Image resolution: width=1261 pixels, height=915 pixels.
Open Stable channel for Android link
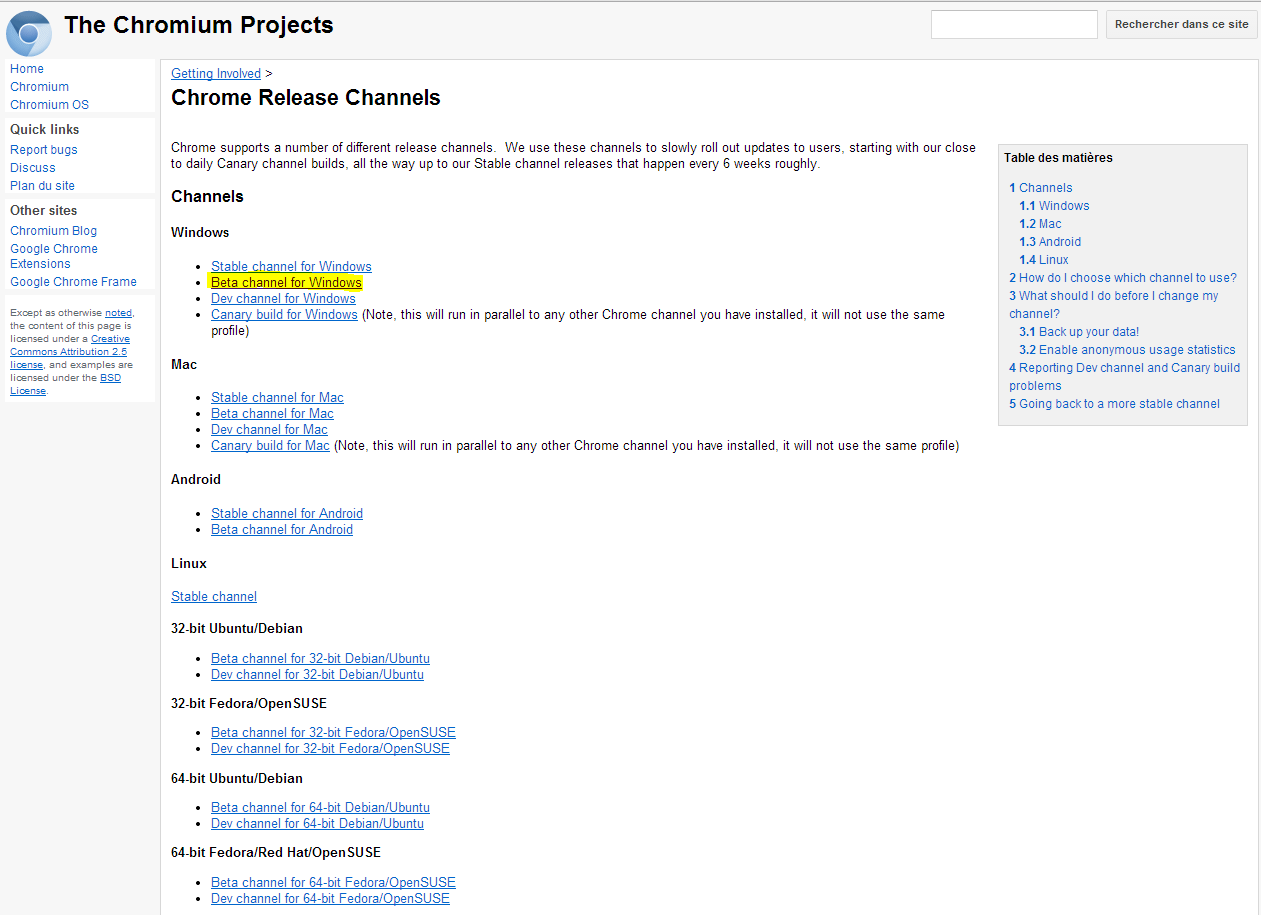[287, 514]
